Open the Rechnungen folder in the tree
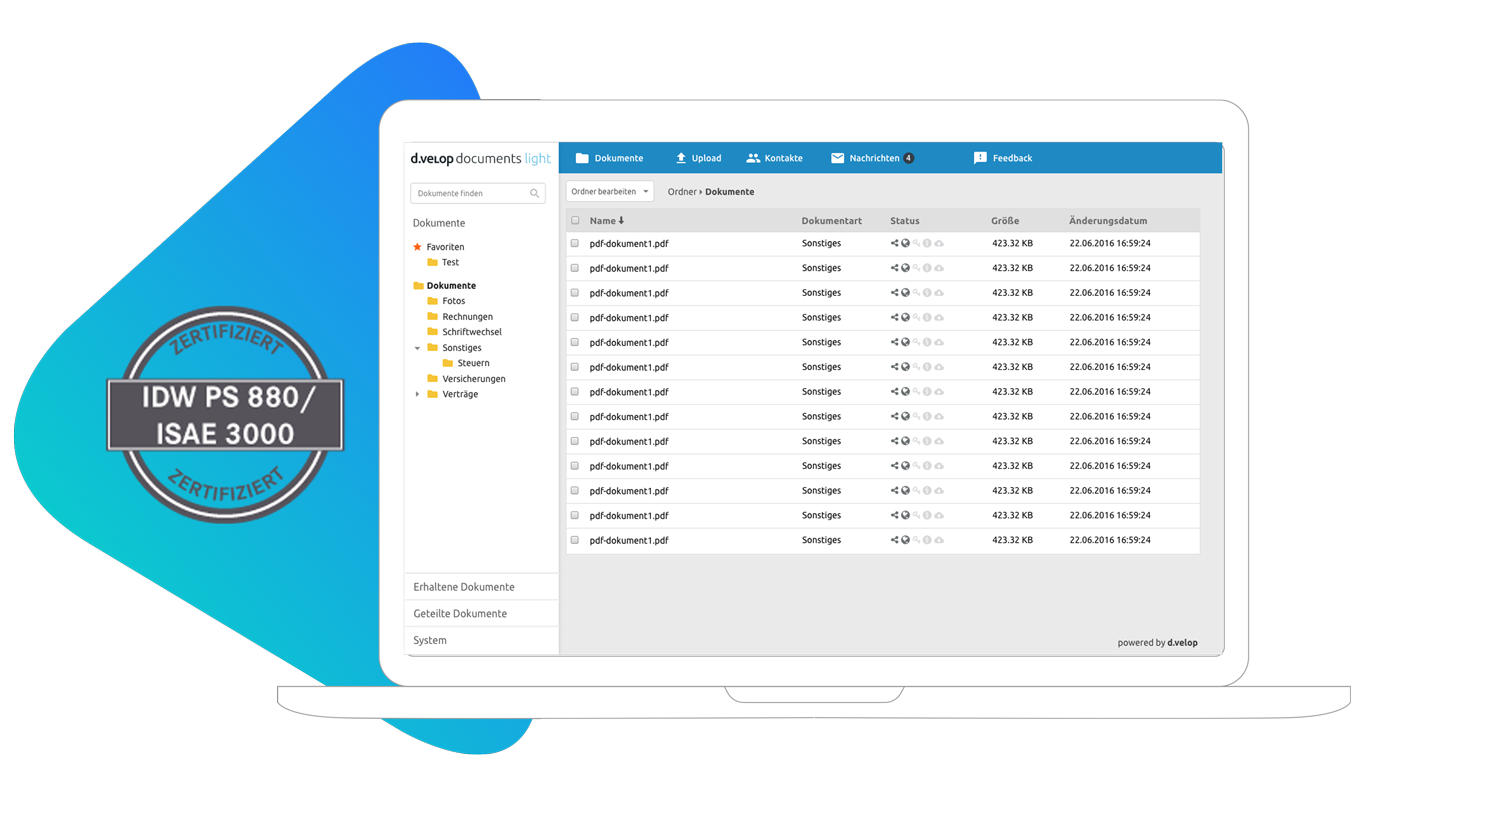Viewport: 1500px width, 813px height. click(467, 317)
